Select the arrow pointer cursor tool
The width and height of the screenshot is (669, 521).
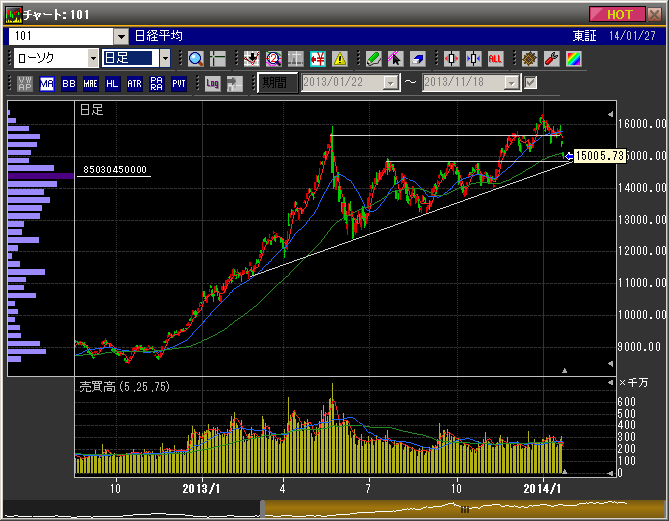395,59
